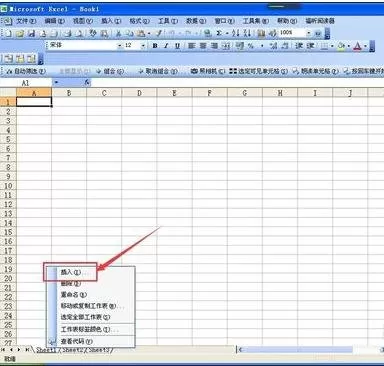Viewport: 384px width, 366px height.
Task: Open the Font Color dropdown arrow
Action: tap(366, 46)
